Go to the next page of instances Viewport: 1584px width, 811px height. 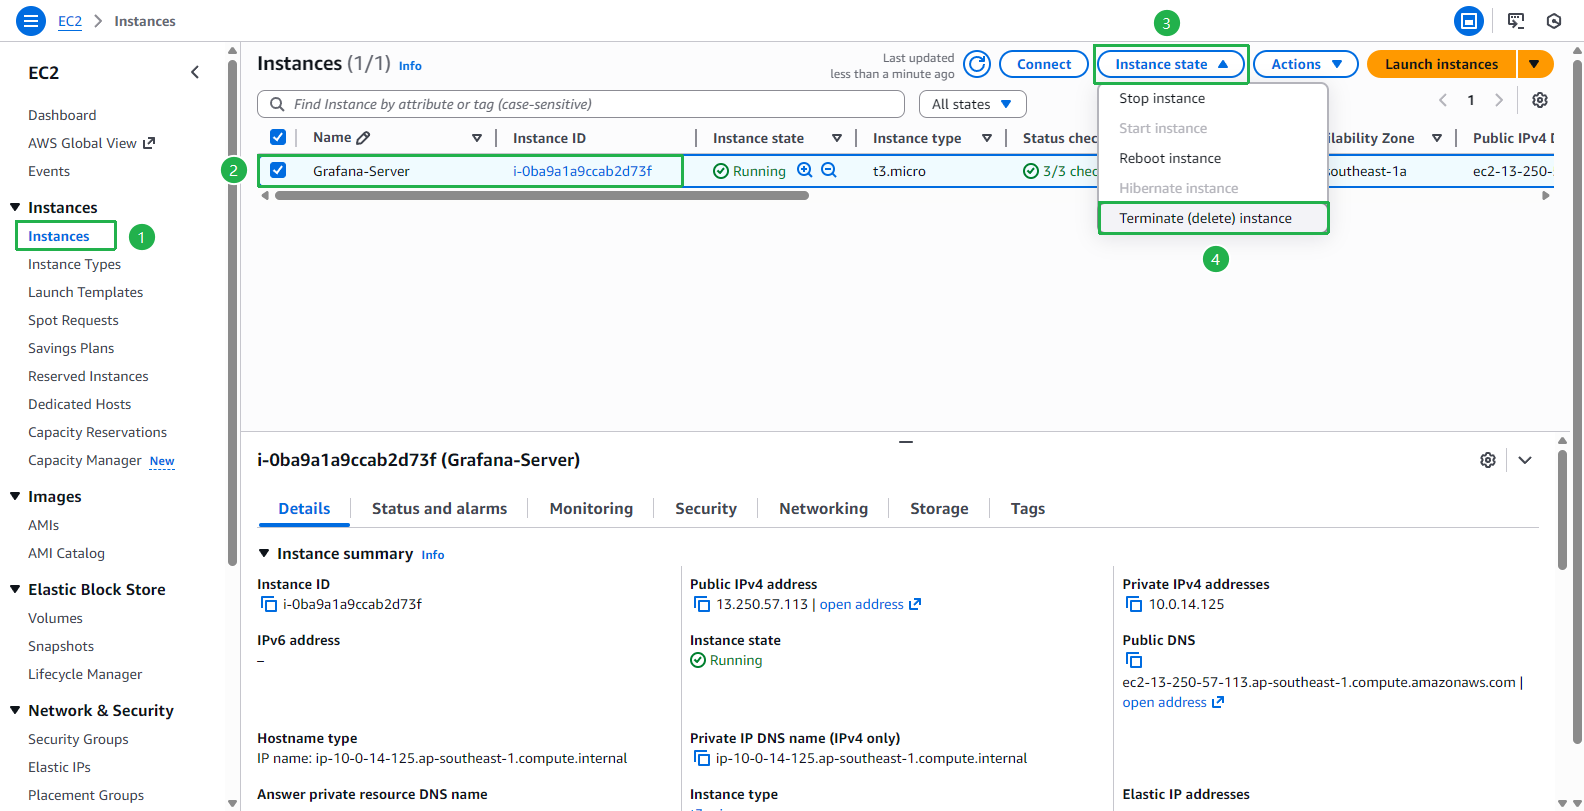coord(1499,100)
